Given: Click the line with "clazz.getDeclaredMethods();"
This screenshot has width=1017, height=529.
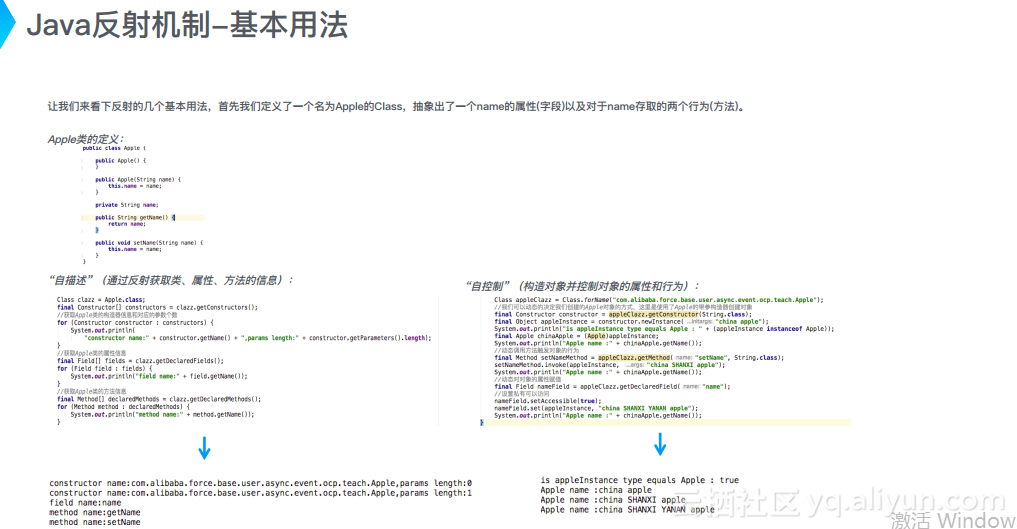Looking at the screenshot, I should (159, 399).
